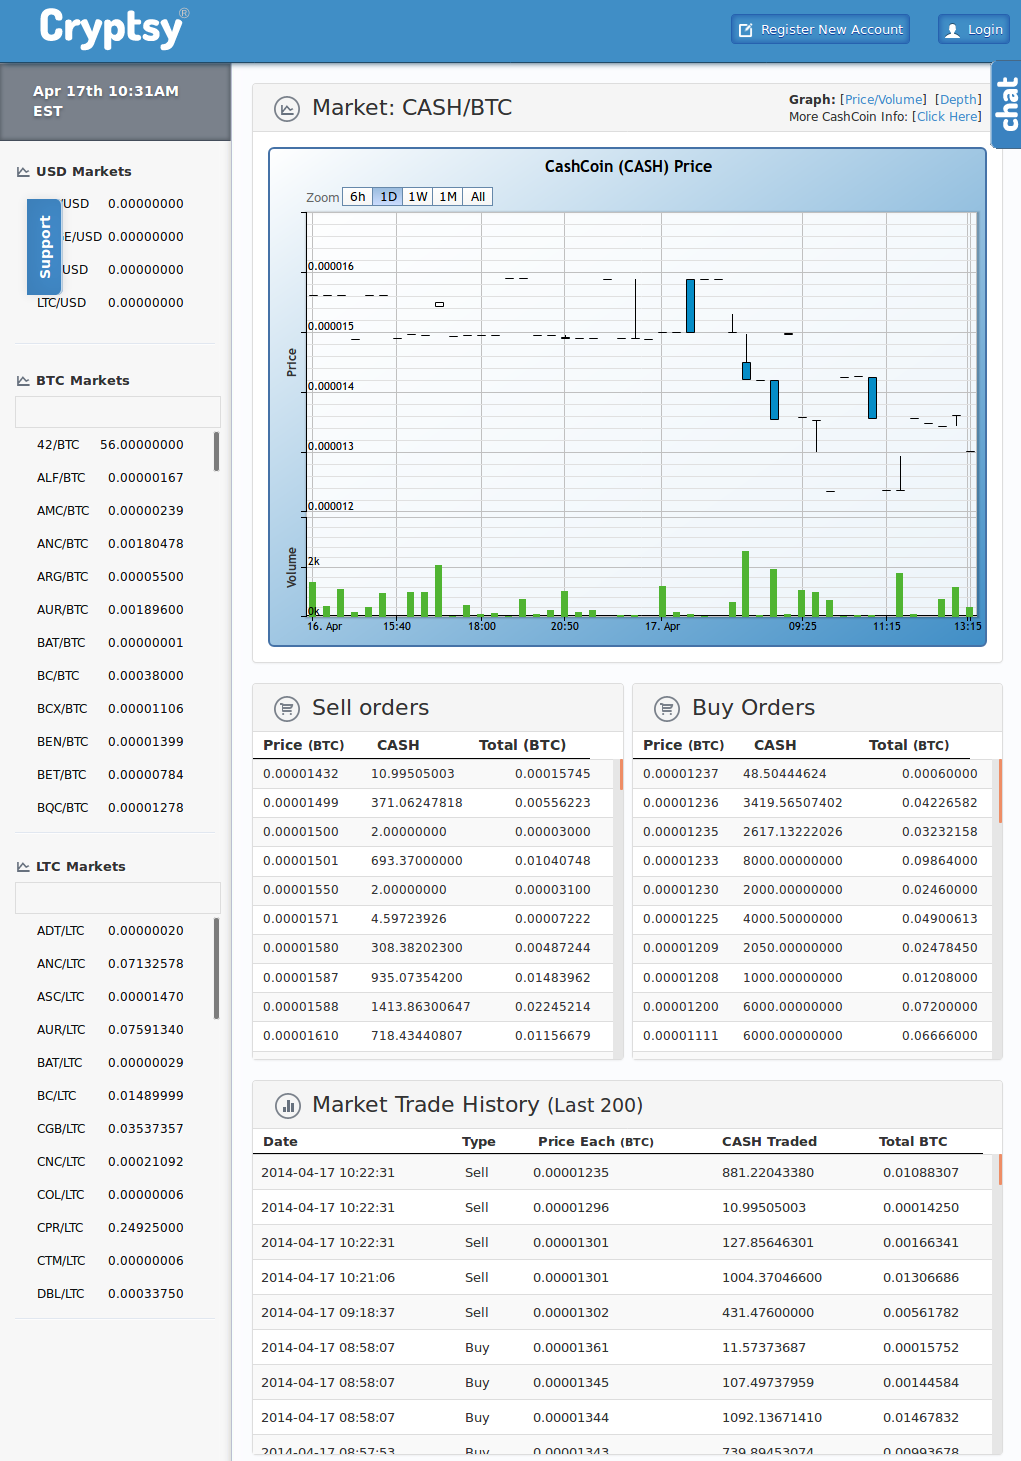Select buy order priced 0.00001237
The image size is (1021, 1461).
click(814, 774)
